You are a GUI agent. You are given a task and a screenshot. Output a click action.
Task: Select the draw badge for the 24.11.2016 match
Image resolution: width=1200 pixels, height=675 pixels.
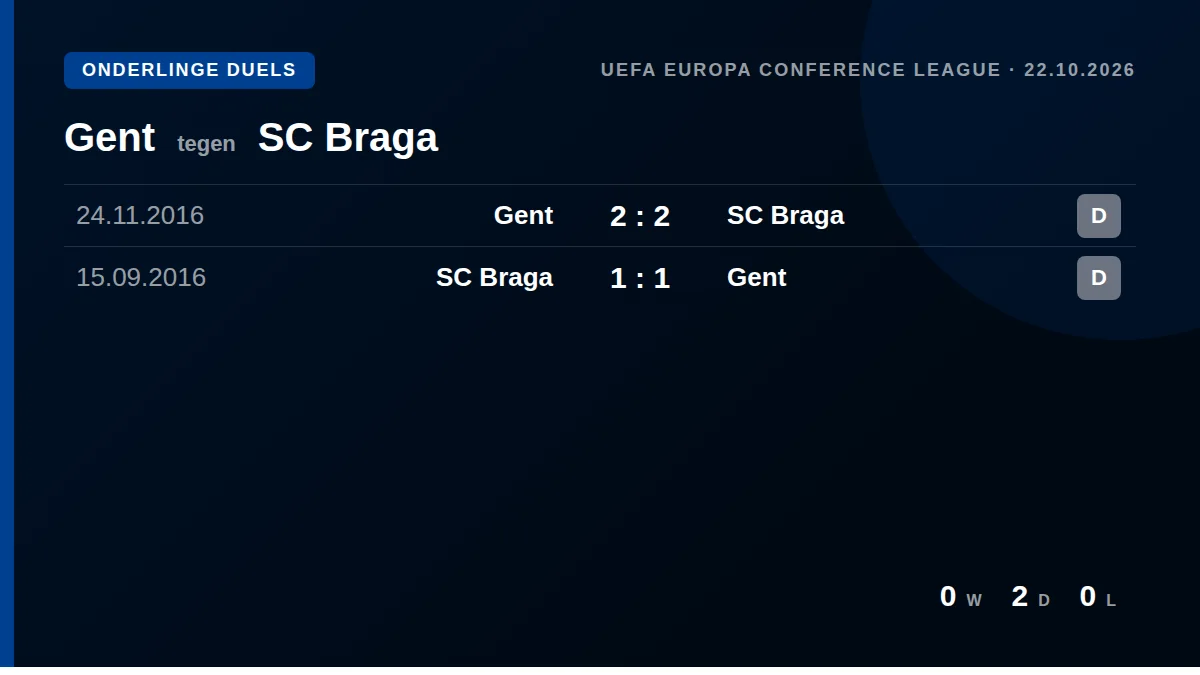pyautogui.click(x=1098, y=216)
